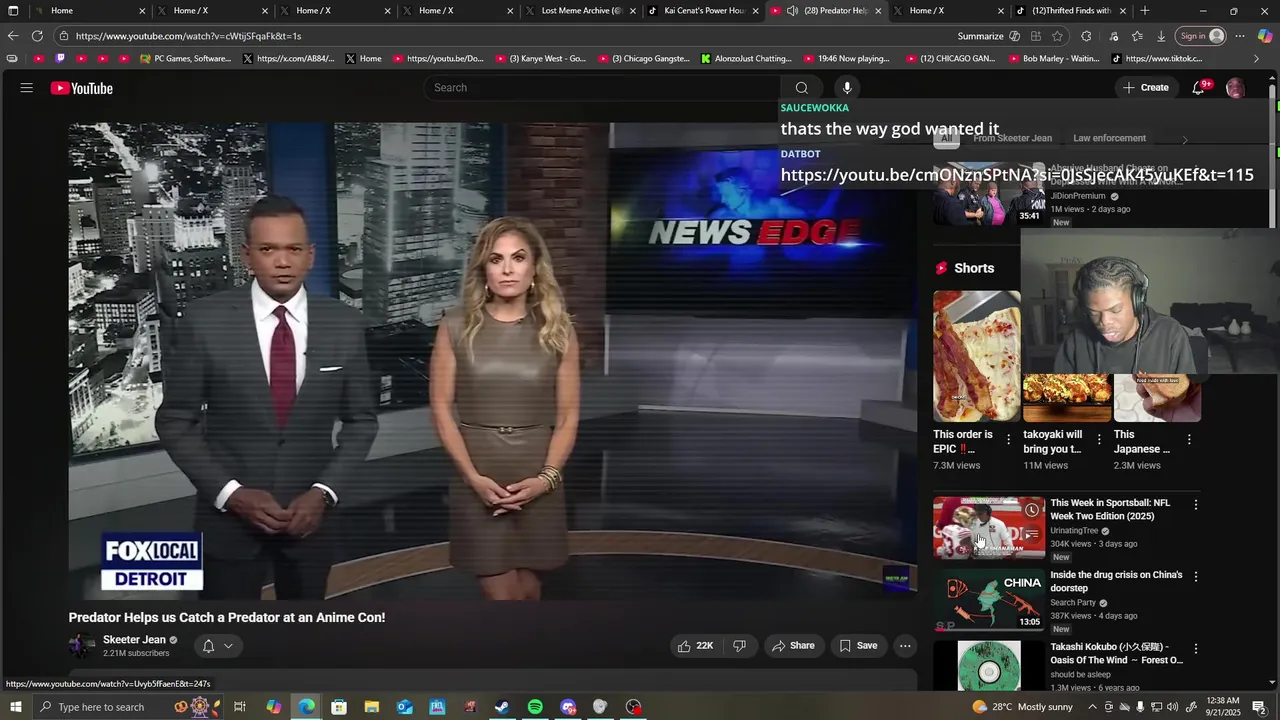Launch Spotify from the taskbar
This screenshot has width=1280, height=720.
535,707
